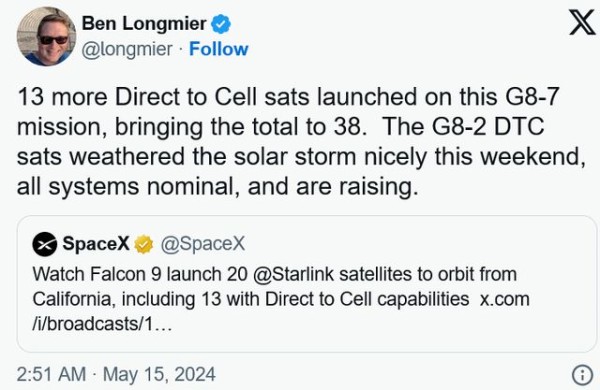This screenshot has height=390, width=600.
Task: Click the tweet line mentioning G8-7
Action: (x=289, y=97)
